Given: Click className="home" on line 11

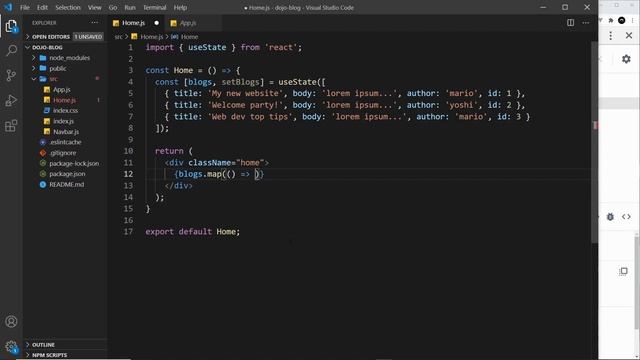Looking at the screenshot, I should point(226,162).
